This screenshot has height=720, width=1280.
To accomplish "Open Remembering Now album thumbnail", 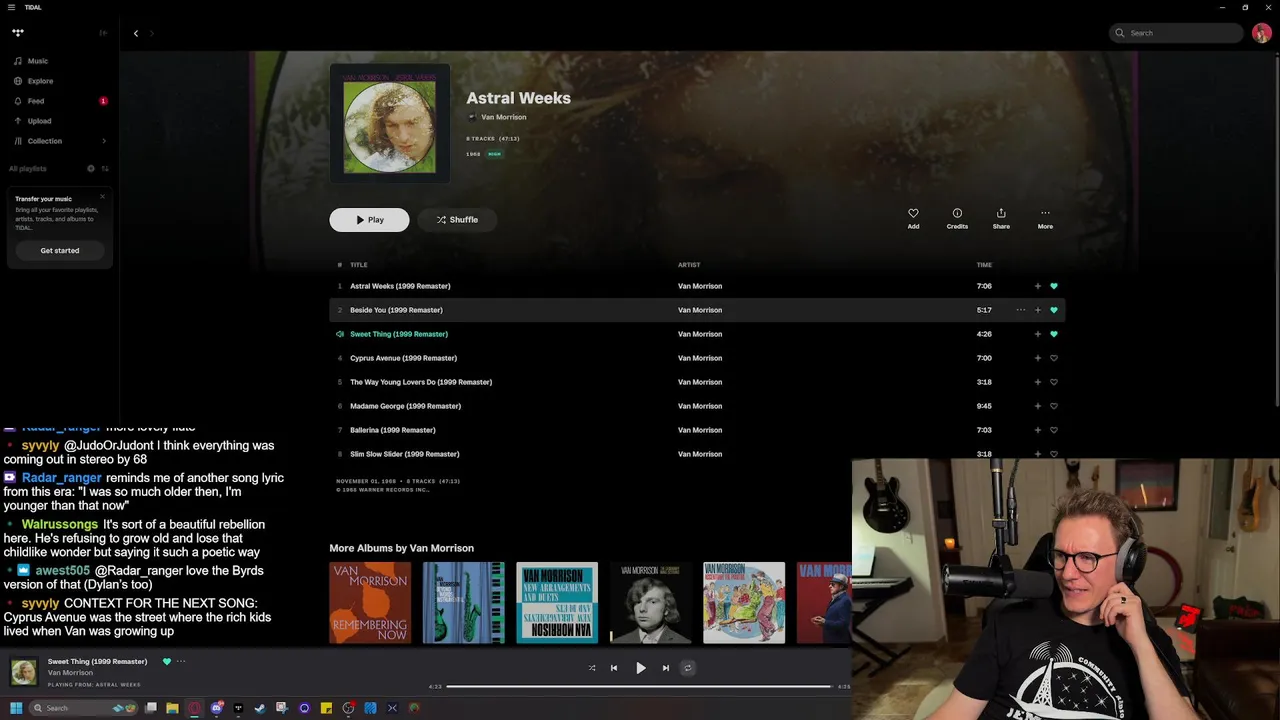I will 370,603.
